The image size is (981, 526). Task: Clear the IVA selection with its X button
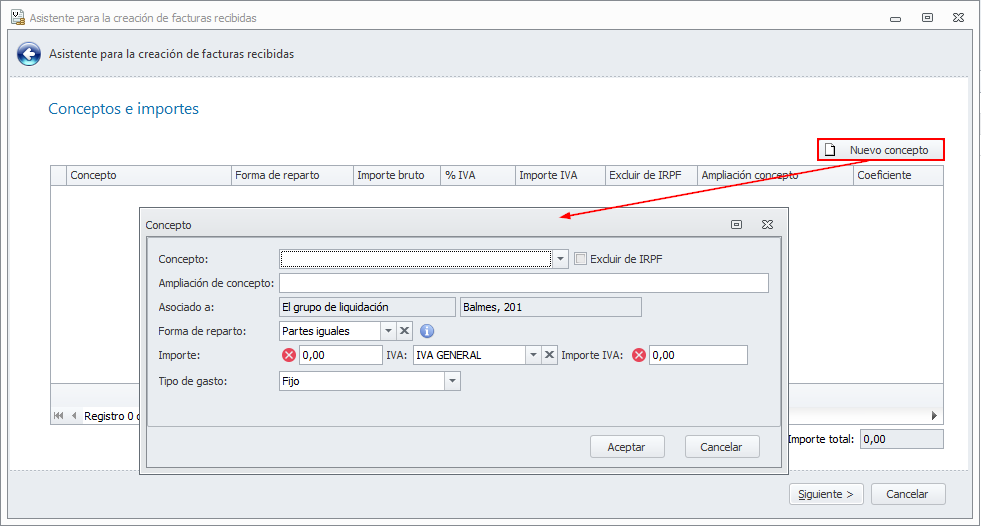tap(549, 355)
